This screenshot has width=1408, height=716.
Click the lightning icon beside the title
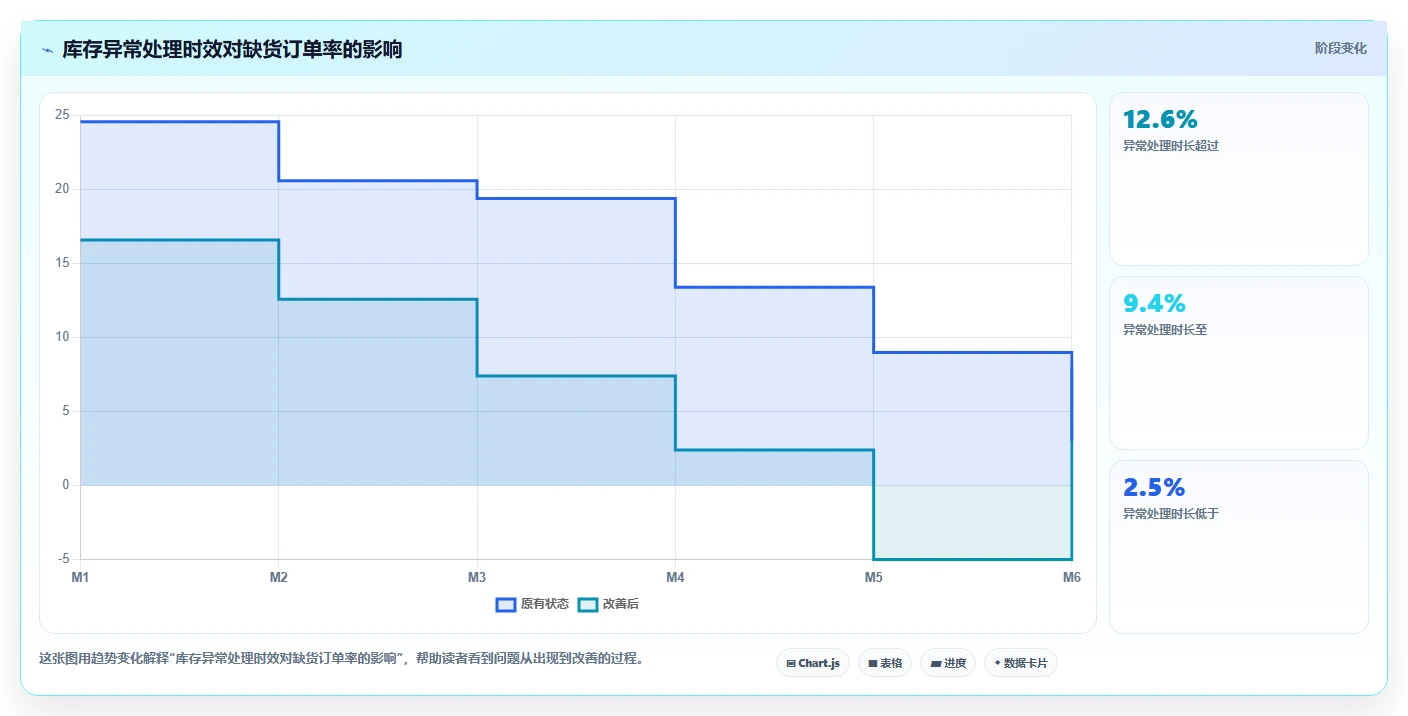[x=47, y=50]
